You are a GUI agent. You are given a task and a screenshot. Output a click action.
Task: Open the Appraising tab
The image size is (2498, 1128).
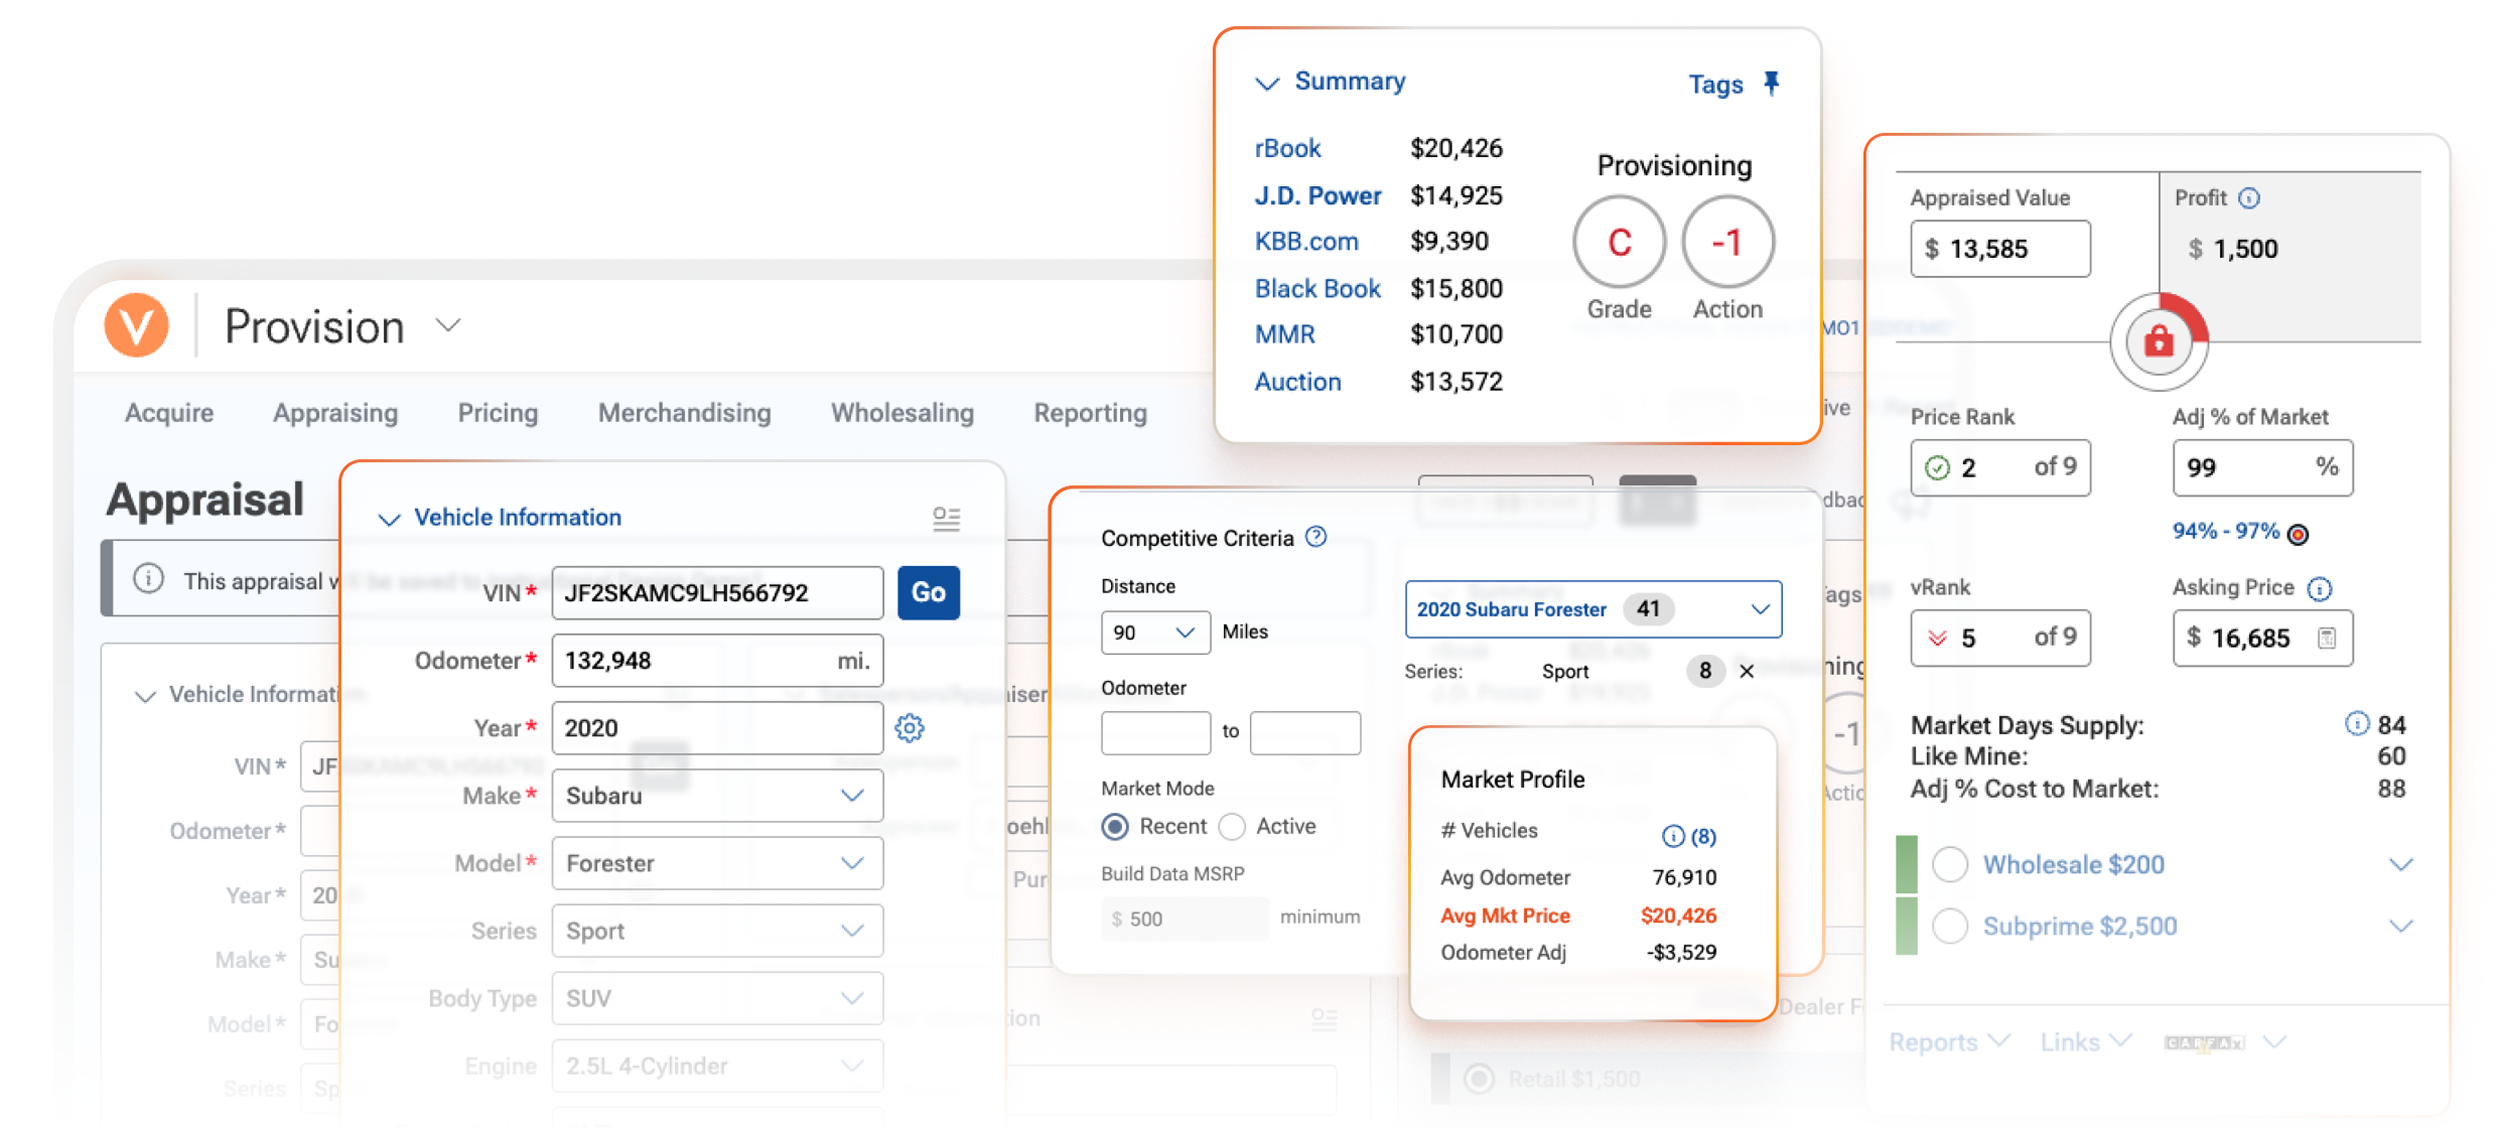[x=335, y=413]
